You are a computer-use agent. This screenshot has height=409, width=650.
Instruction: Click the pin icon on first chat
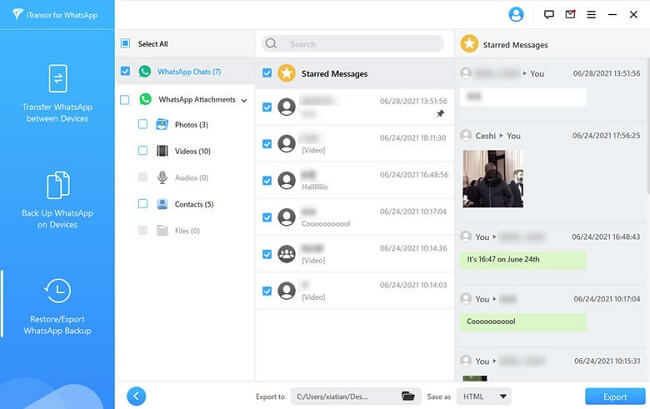pos(440,114)
